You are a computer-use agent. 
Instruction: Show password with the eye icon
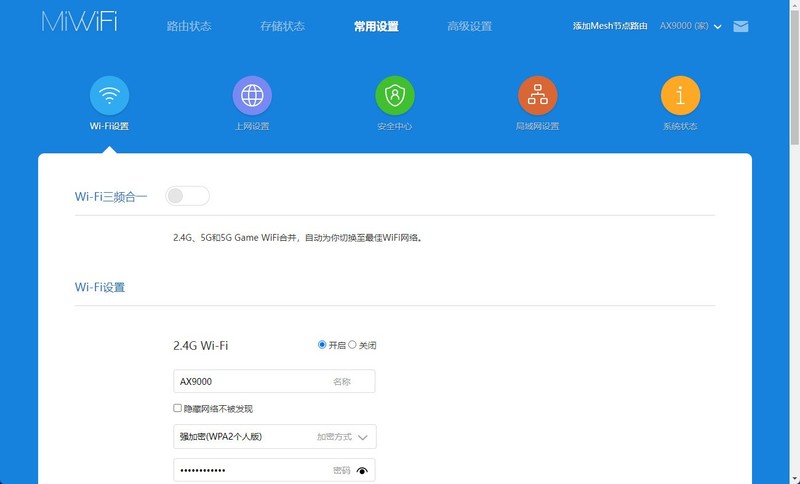362,471
